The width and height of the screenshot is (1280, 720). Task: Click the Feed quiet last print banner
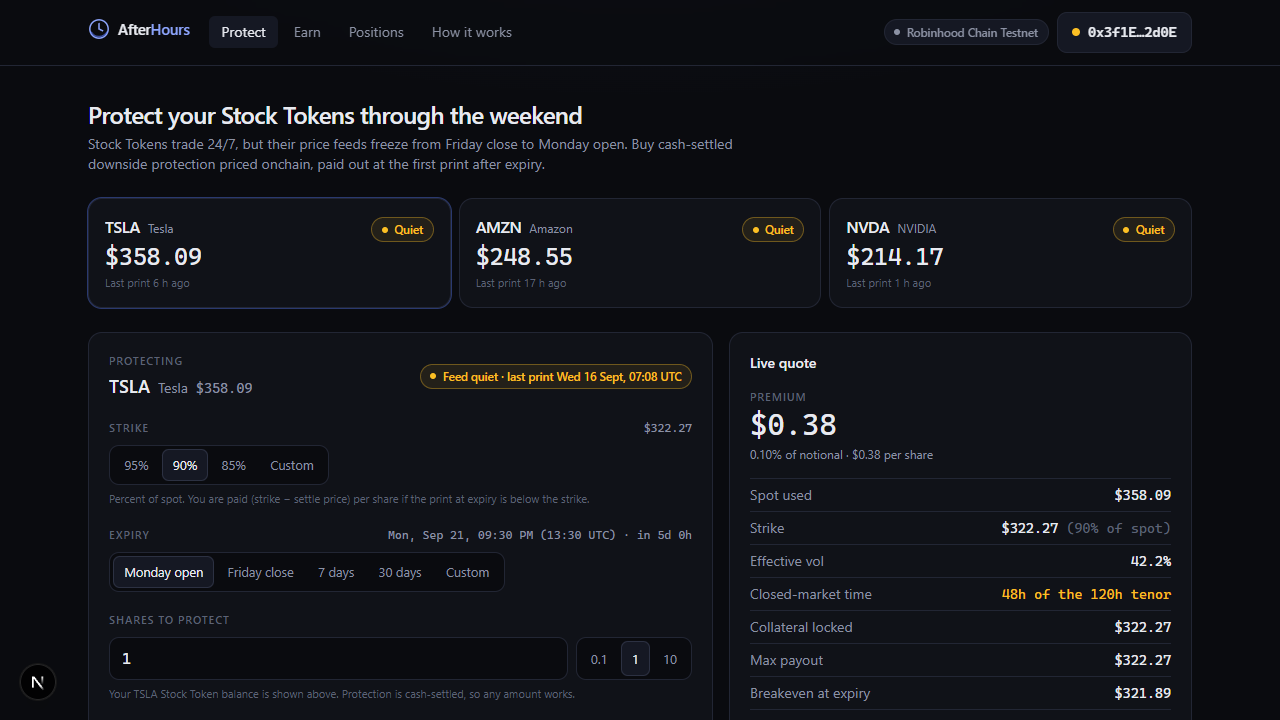tap(556, 377)
